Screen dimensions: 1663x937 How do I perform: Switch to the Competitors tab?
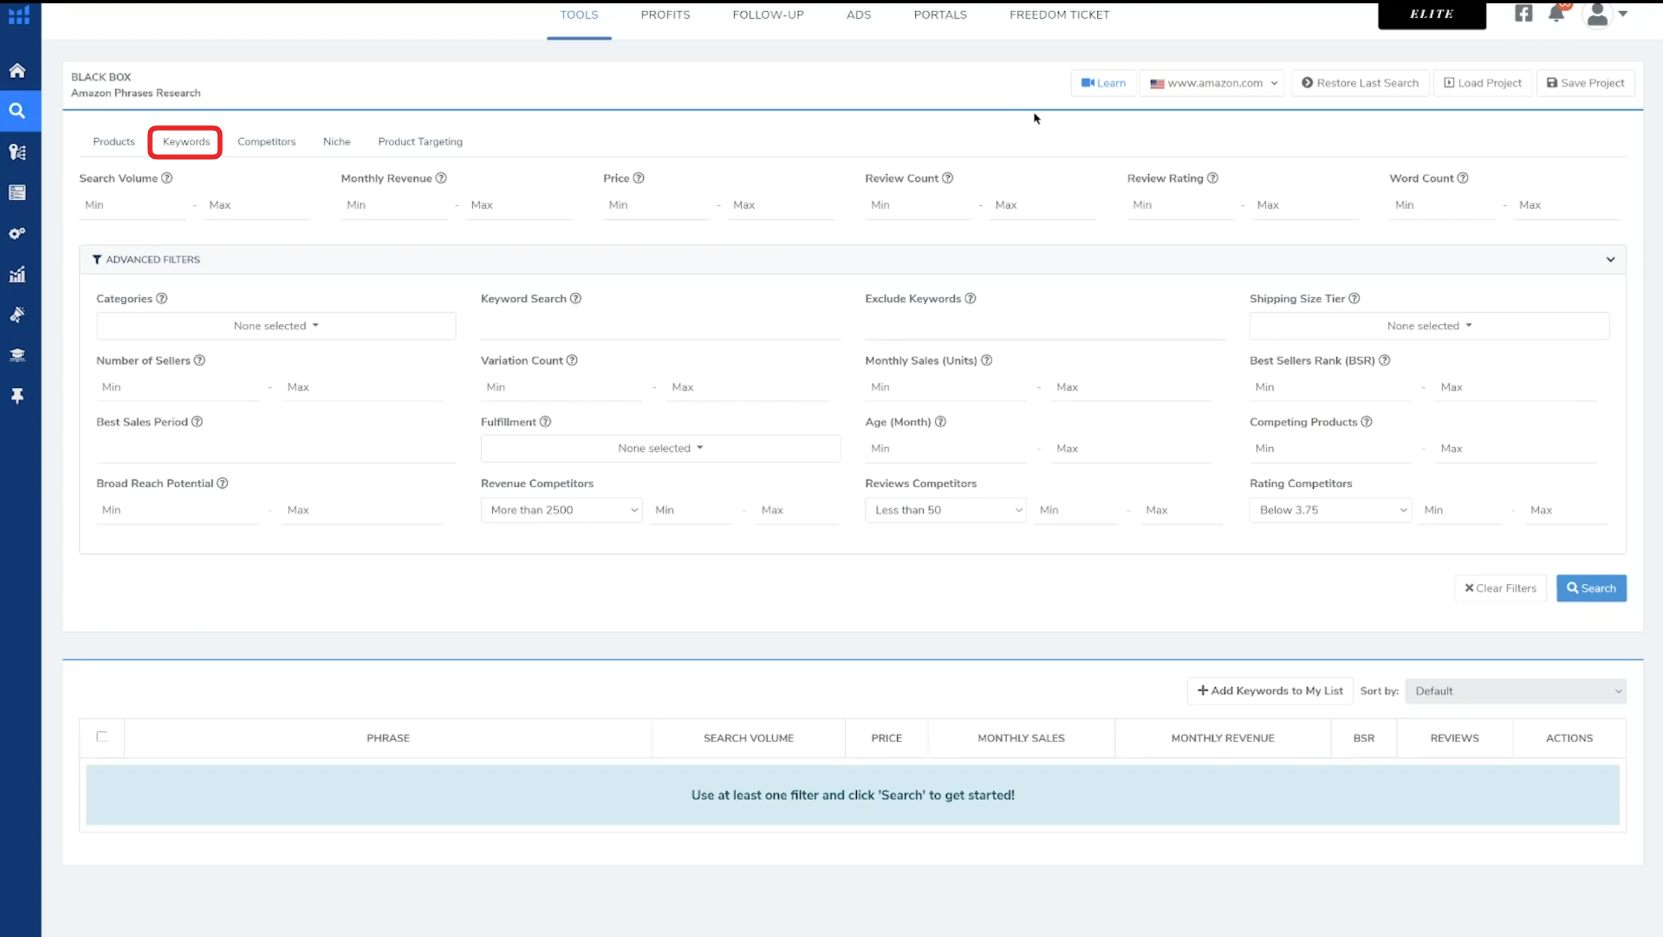tap(266, 142)
